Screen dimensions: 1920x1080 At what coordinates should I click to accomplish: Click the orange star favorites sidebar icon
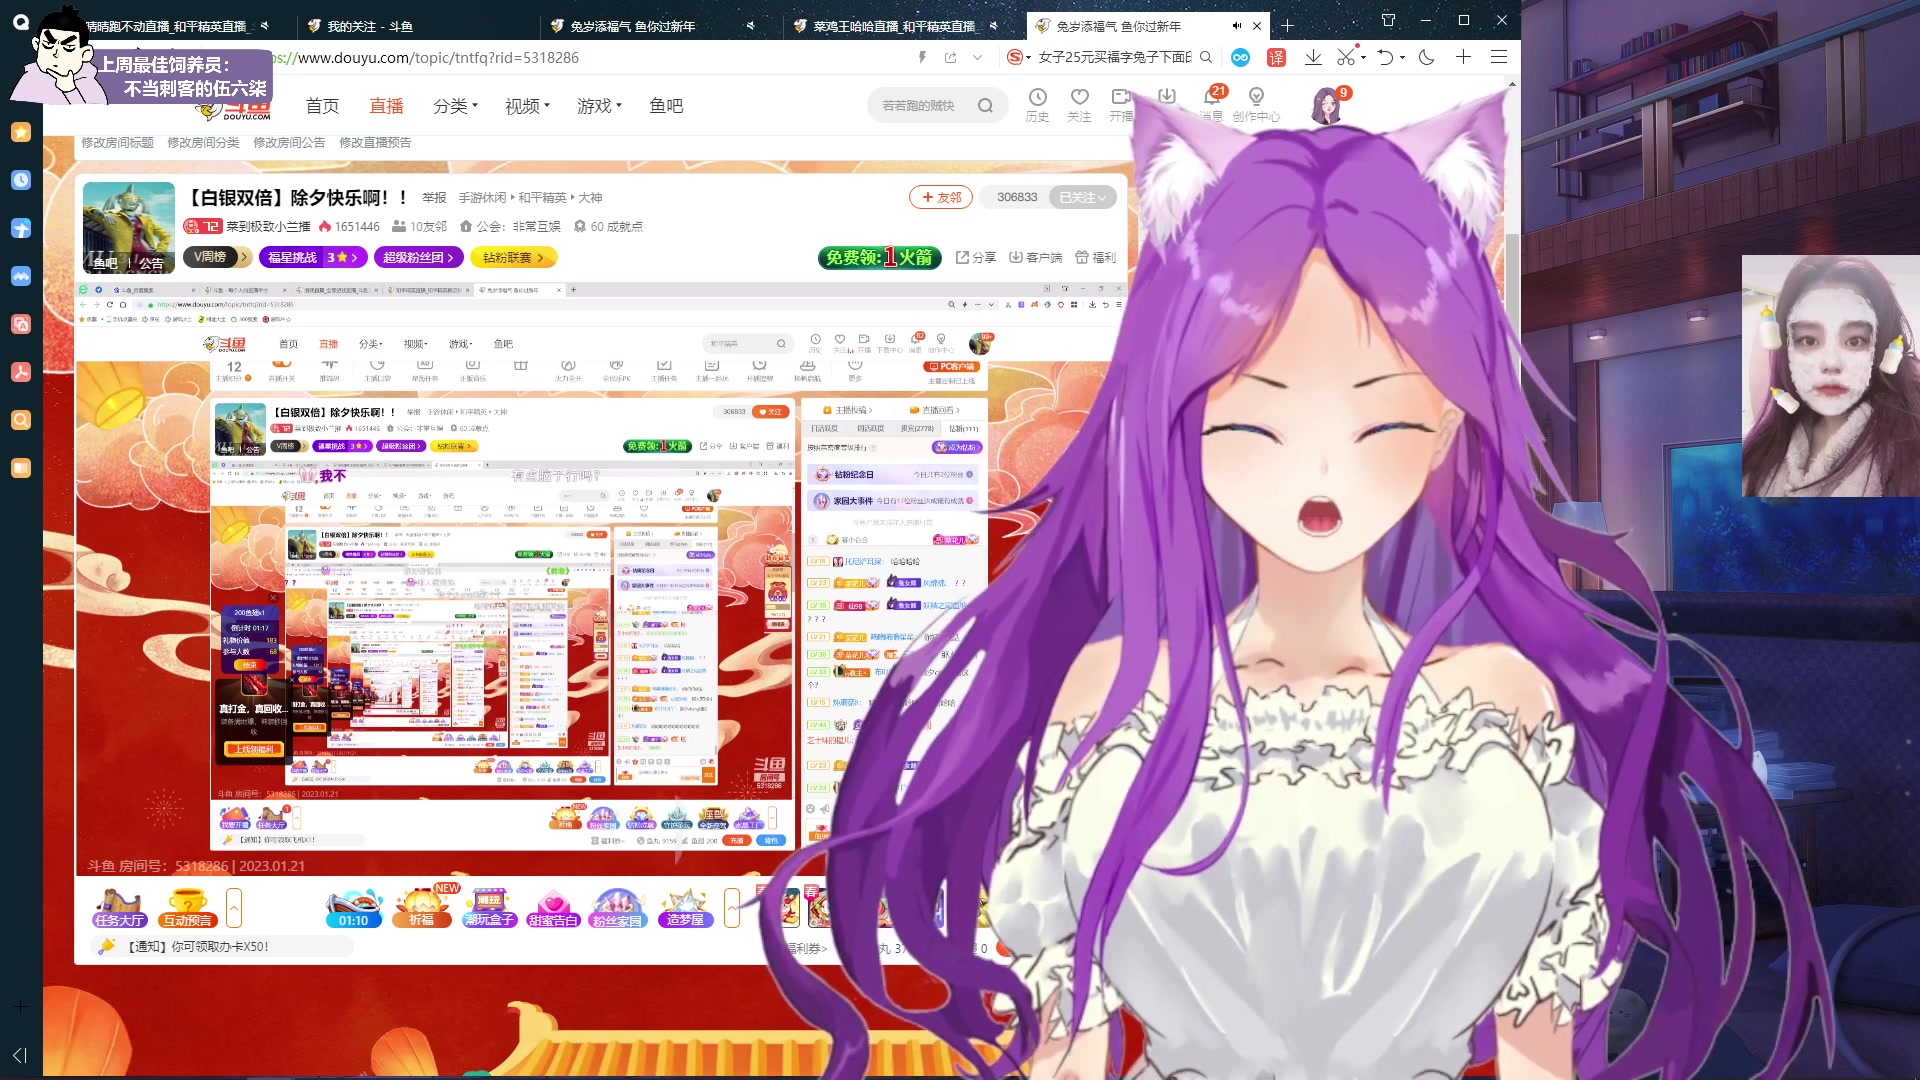point(21,132)
